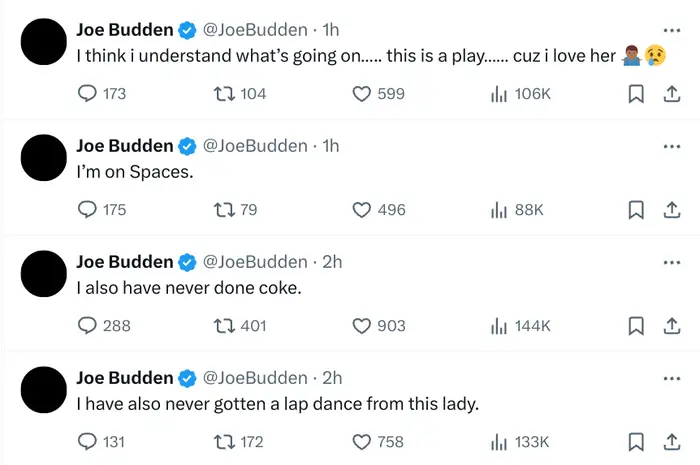This screenshot has height=465, width=700.
Task: Open the 2h timestamp on "lap dance" tweet
Action: [x=332, y=378]
